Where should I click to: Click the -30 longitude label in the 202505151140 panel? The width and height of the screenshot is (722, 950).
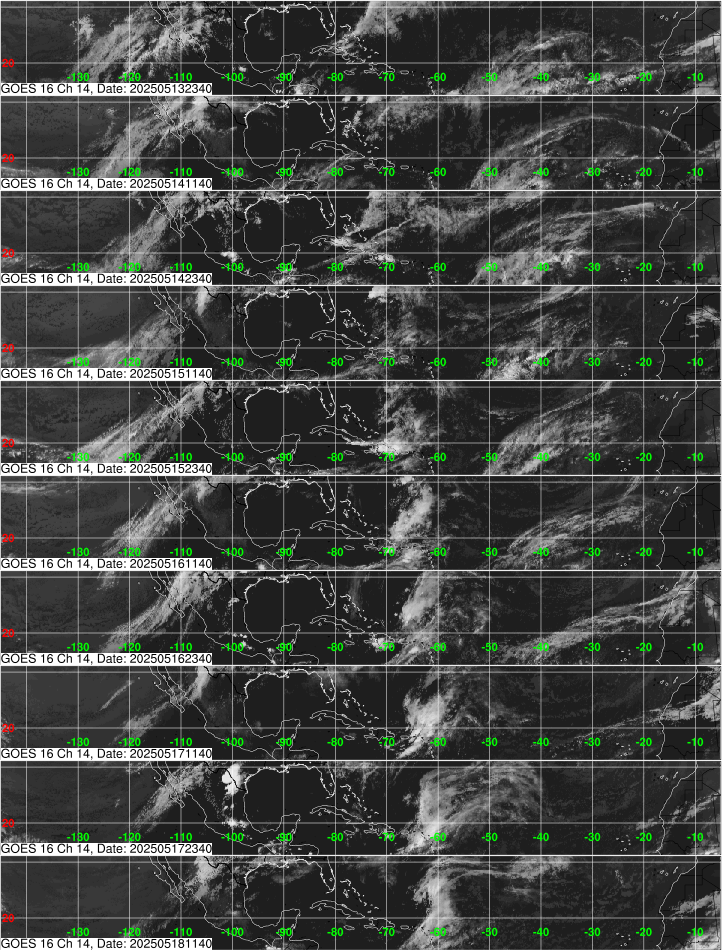[592, 362]
